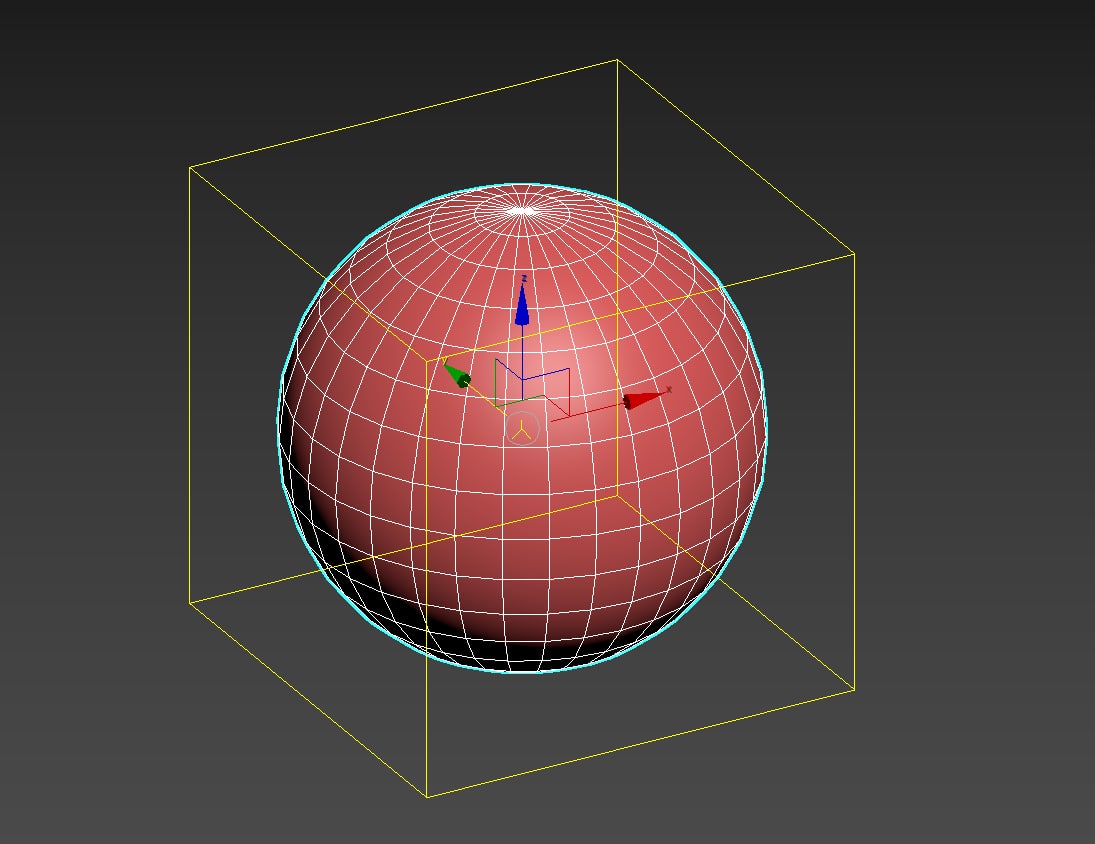
Task: Select the green Y-axis cone handle
Action: coord(458,376)
